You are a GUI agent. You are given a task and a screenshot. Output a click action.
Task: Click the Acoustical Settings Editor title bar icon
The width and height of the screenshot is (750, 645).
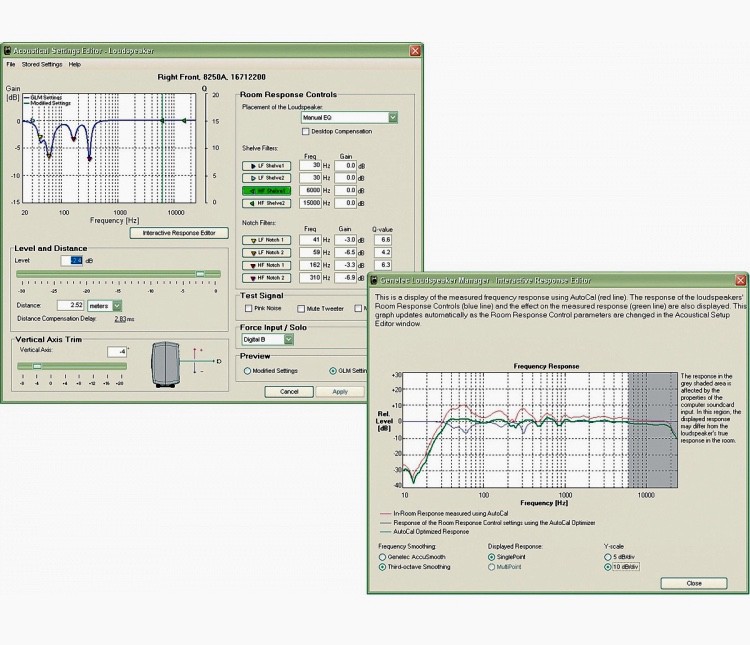coord(7,51)
